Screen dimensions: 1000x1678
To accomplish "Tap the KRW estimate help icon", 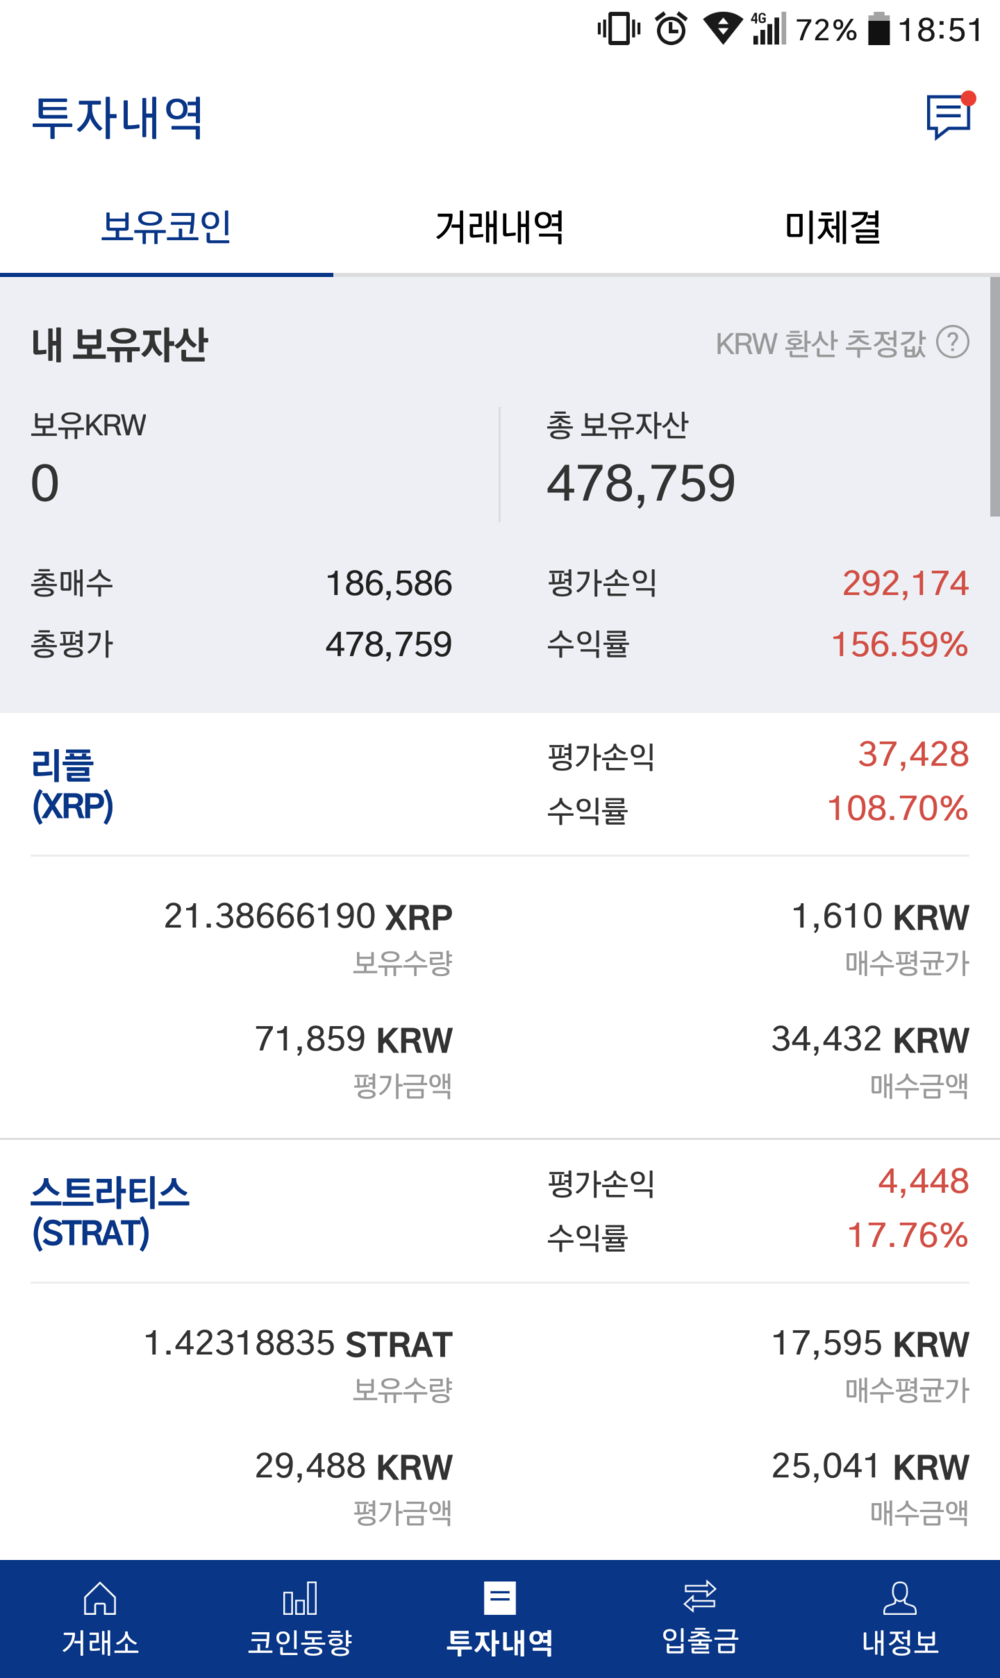I will coord(952,343).
